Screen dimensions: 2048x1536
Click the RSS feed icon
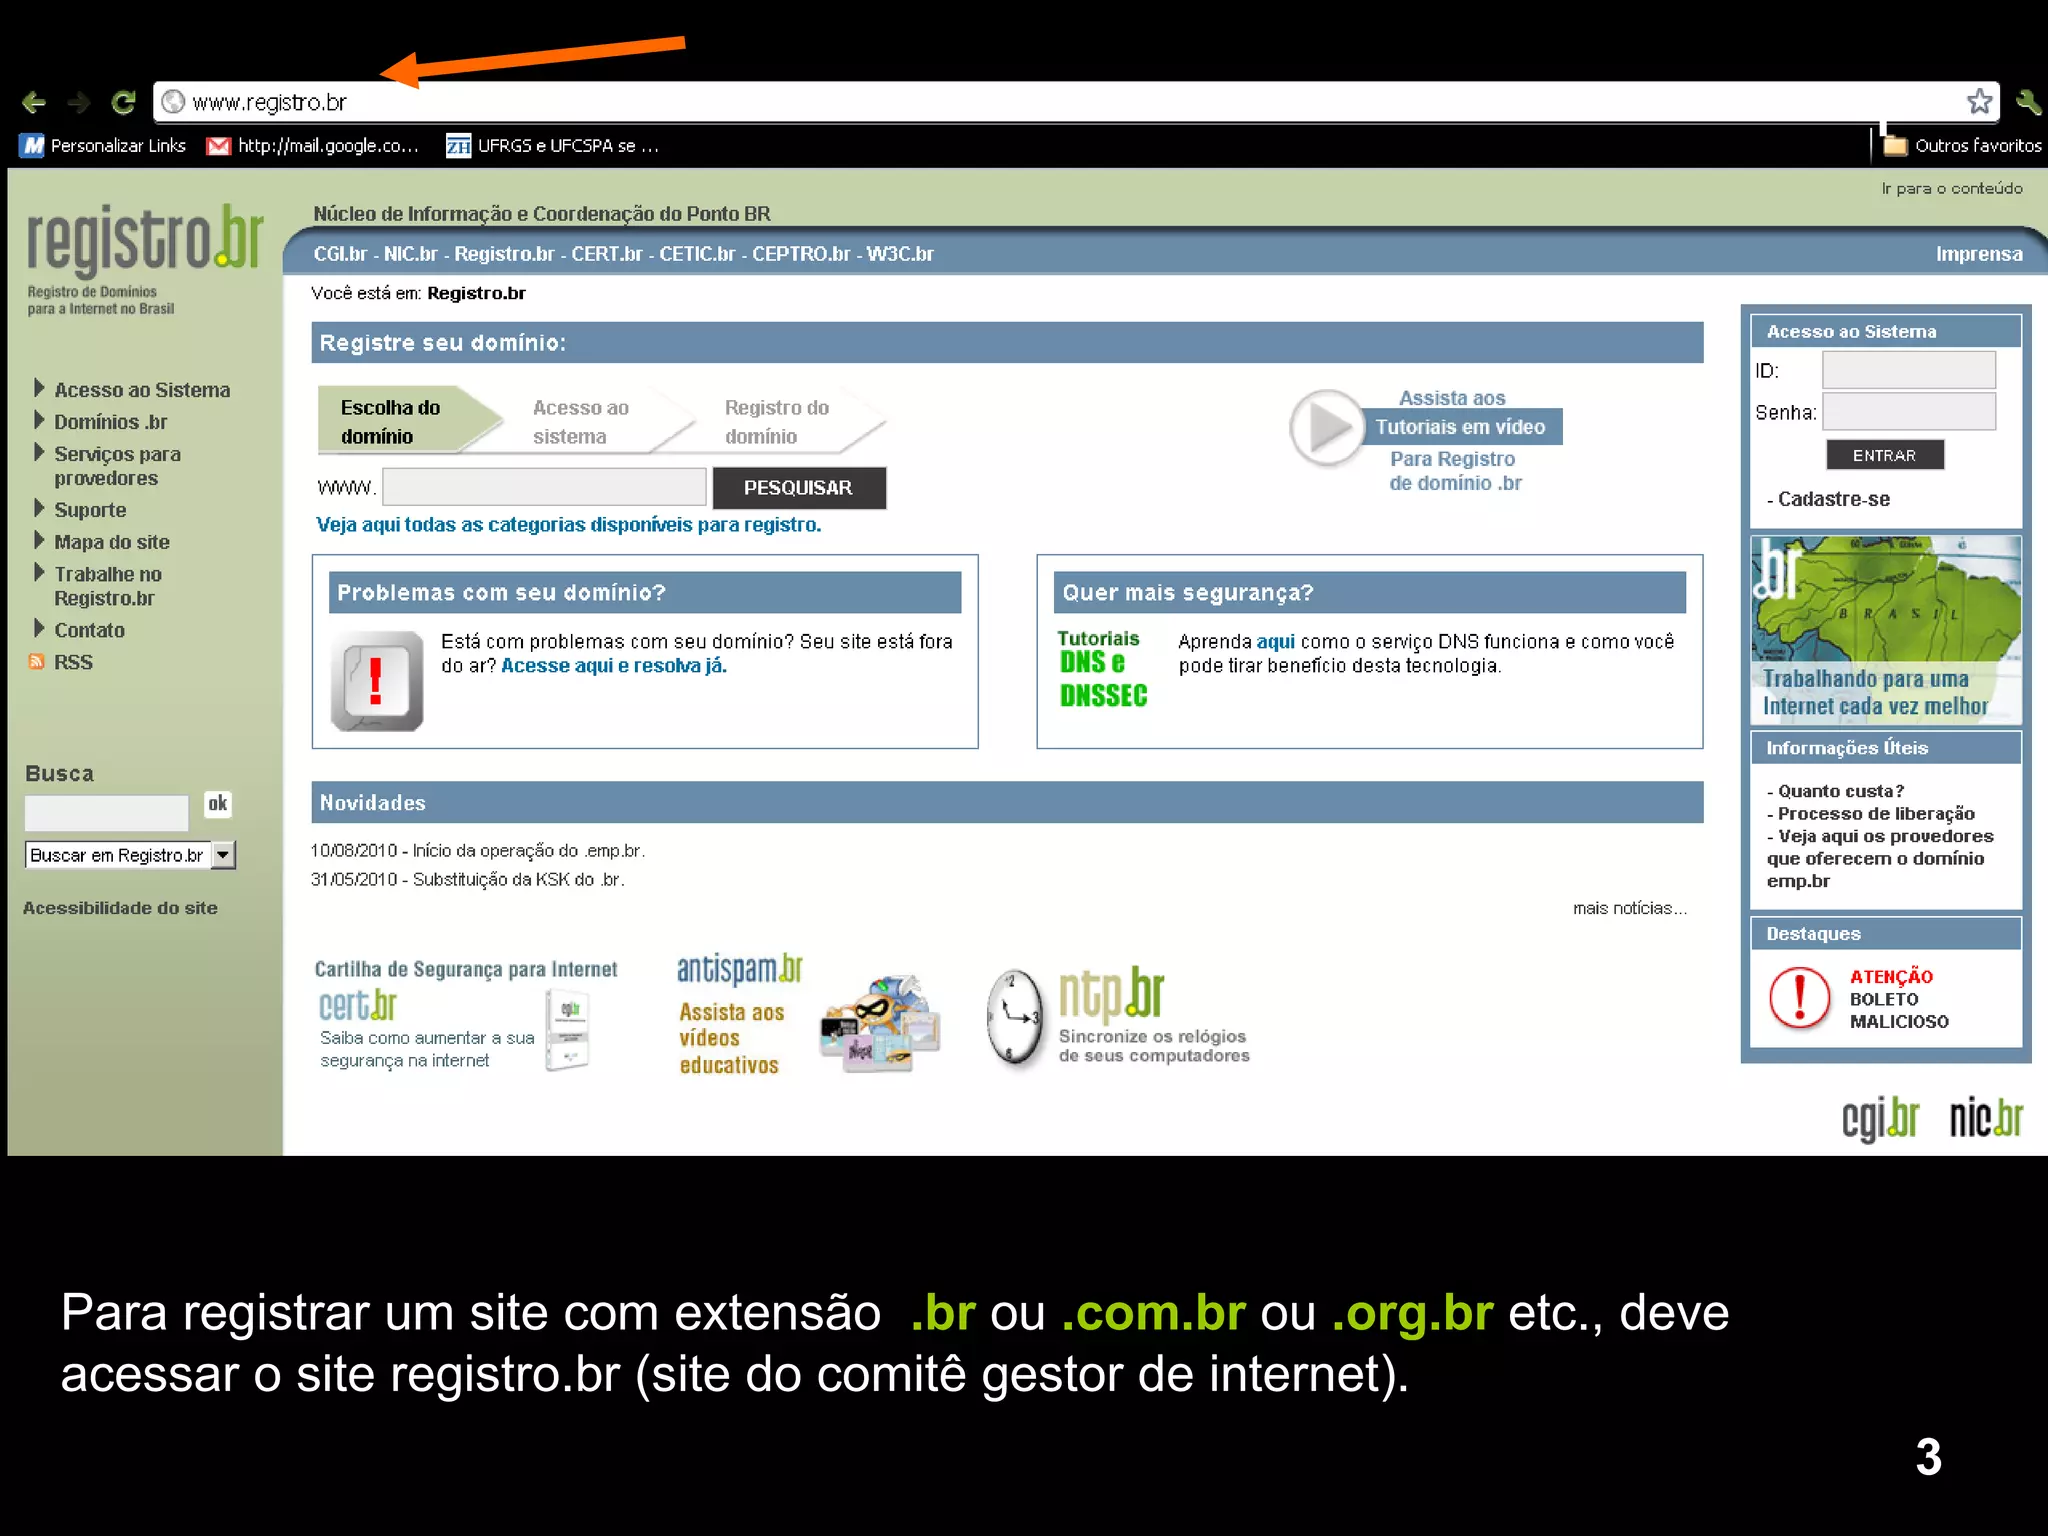point(36,662)
